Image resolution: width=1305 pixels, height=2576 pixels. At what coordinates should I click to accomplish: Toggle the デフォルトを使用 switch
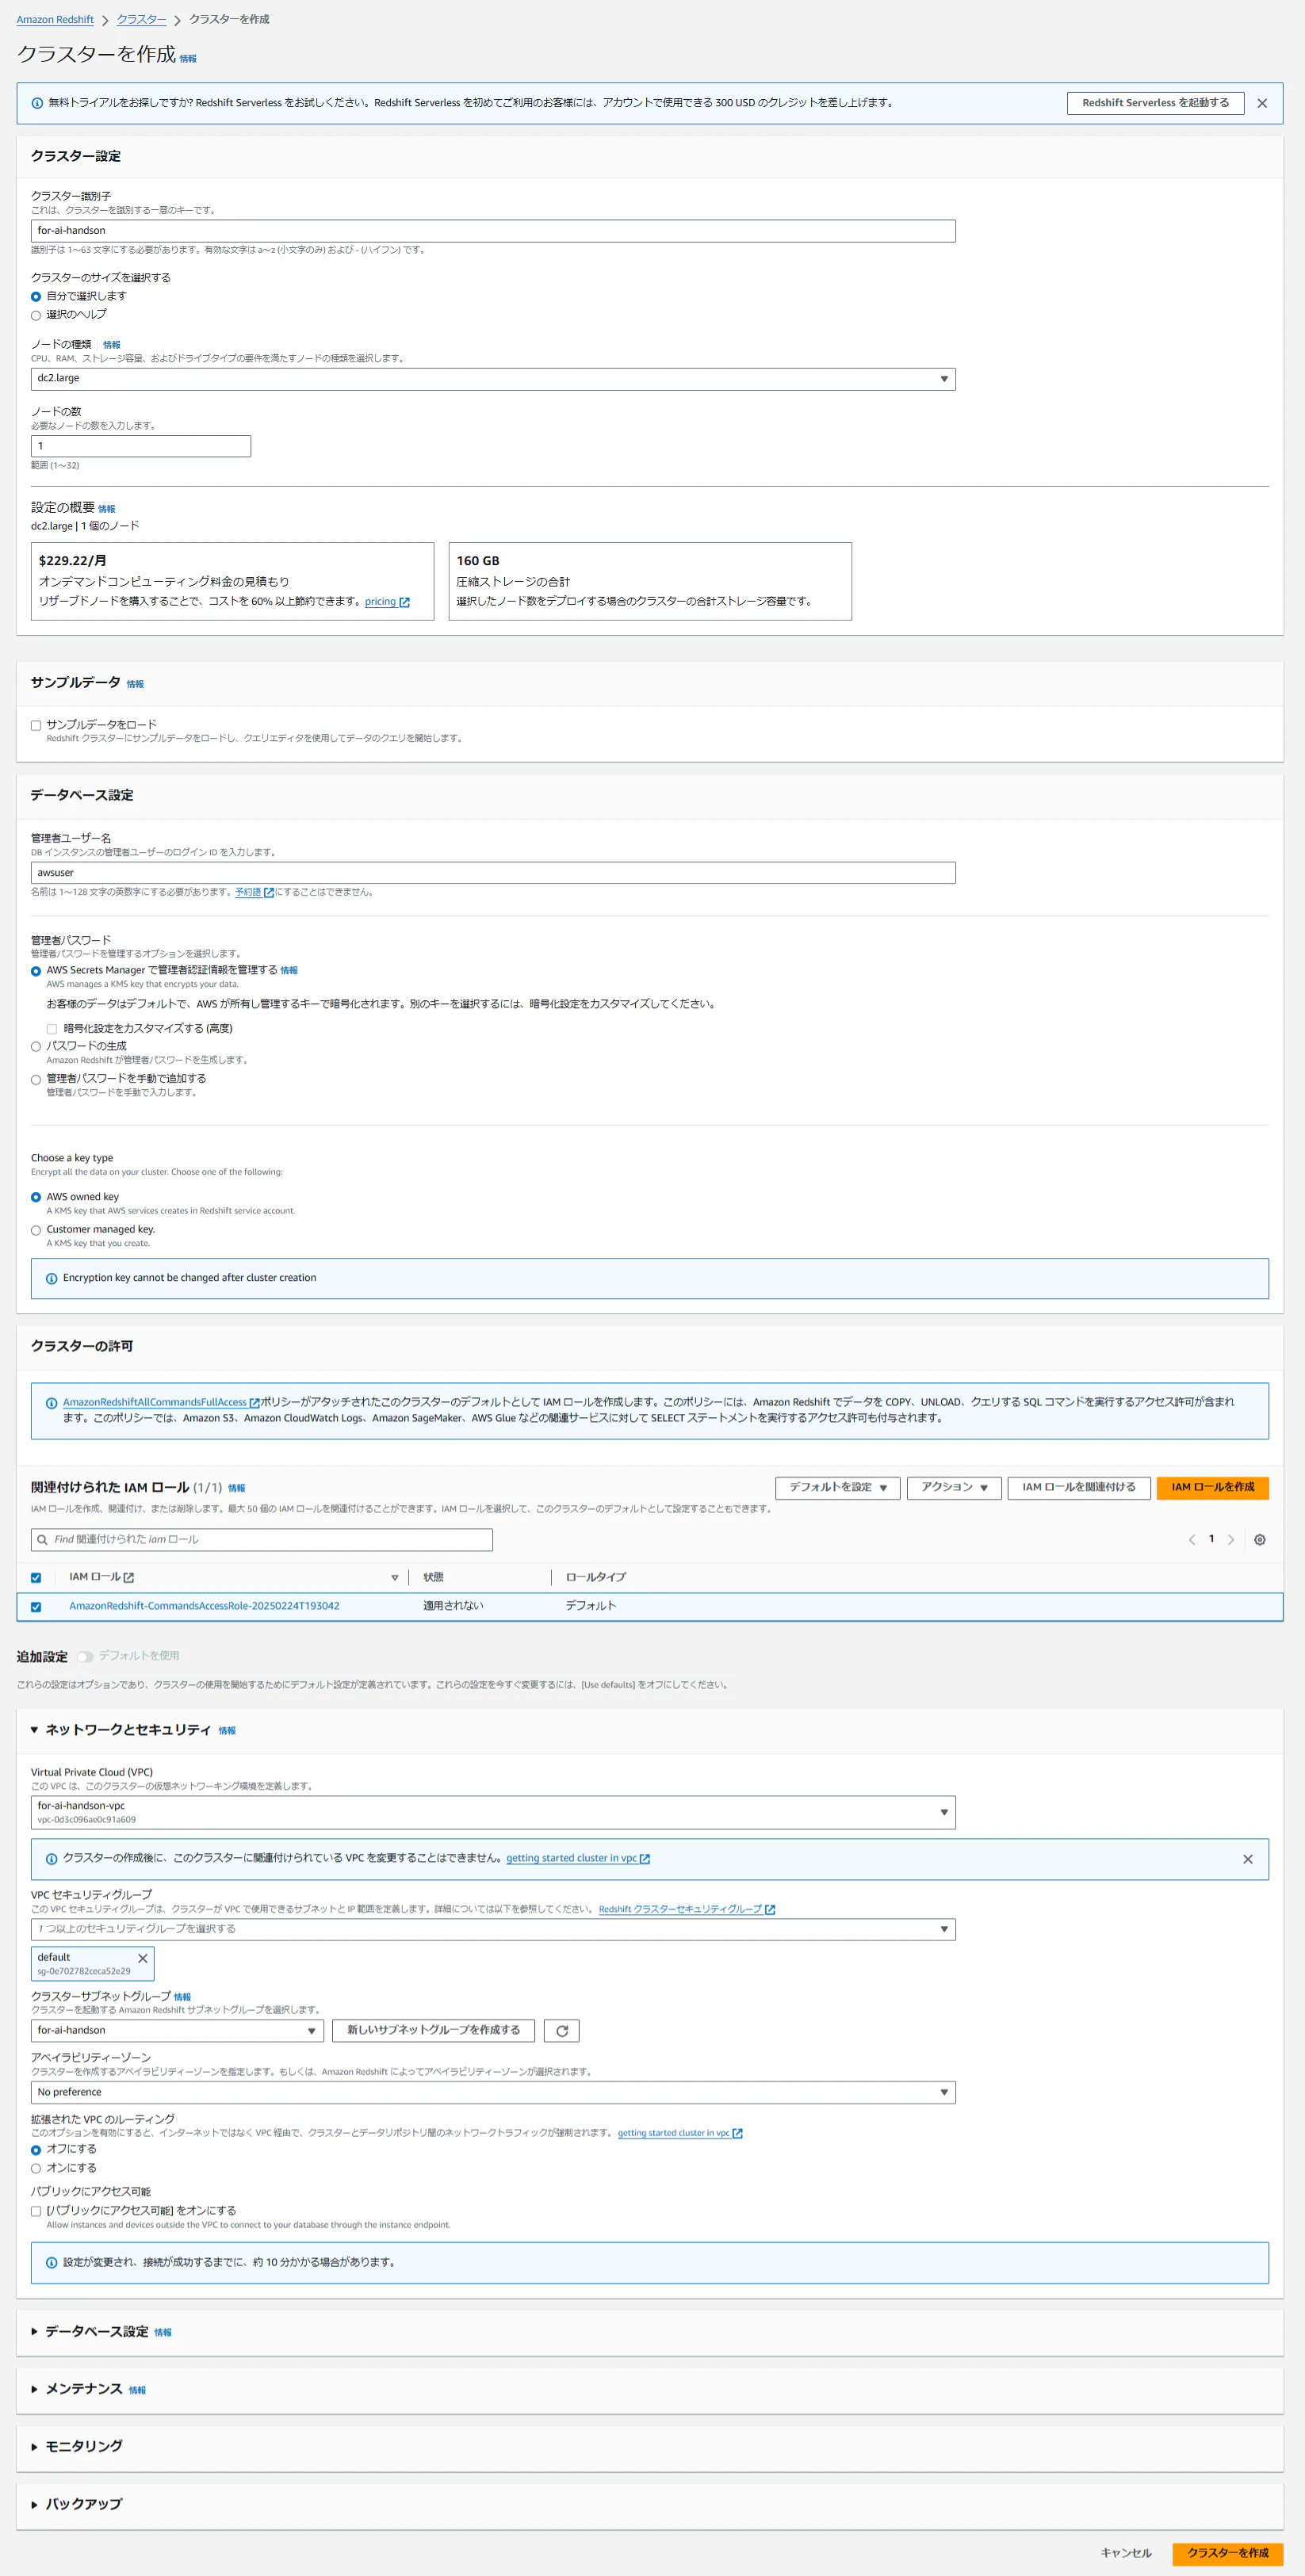[x=85, y=1657]
